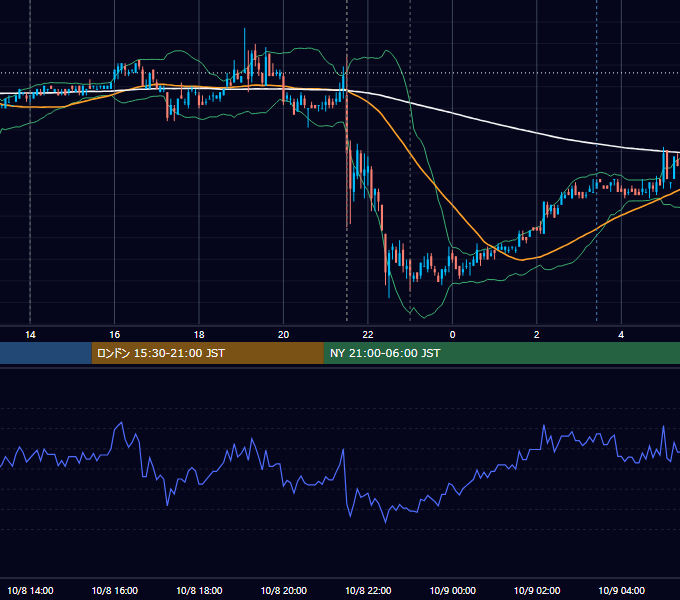The image size is (680, 600).
Task: Click the 2 hour axis label
Action: (536, 335)
